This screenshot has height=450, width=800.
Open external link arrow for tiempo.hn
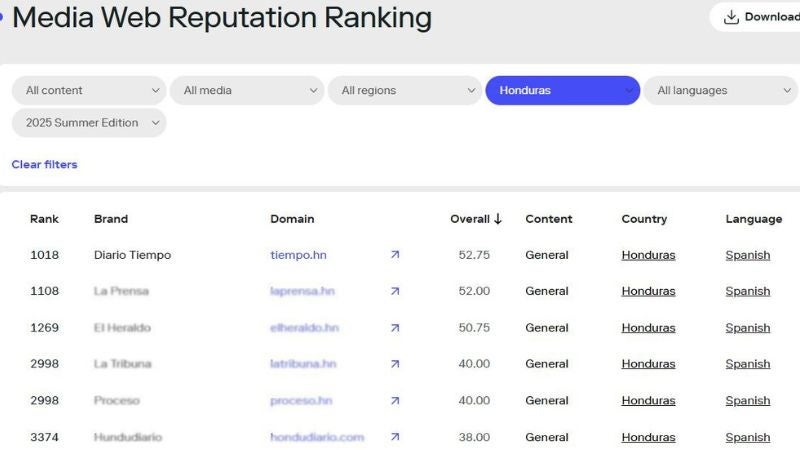[x=395, y=255]
